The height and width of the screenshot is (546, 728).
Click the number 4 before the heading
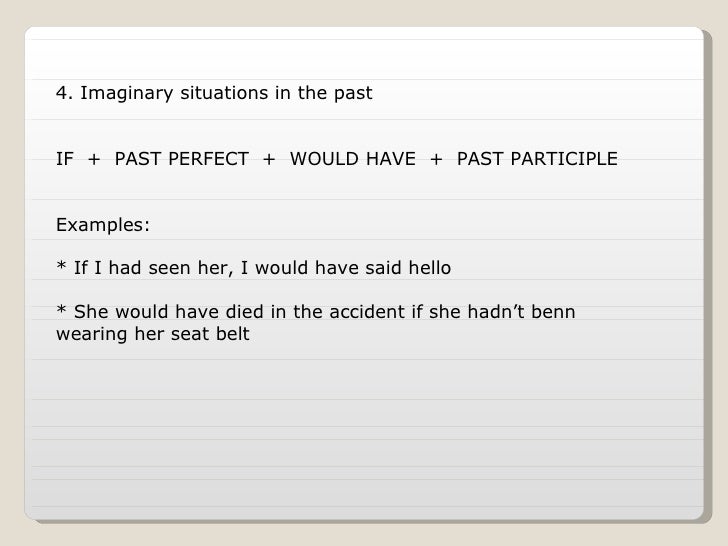click(62, 93)
